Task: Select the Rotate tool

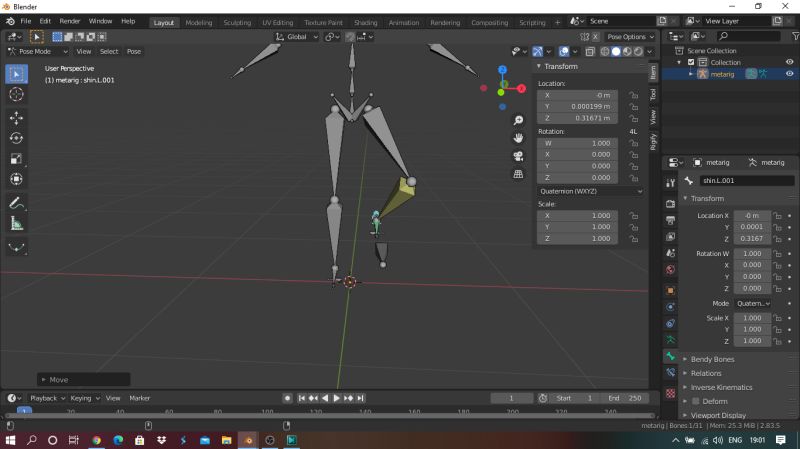Action: (x=16, y=138)
